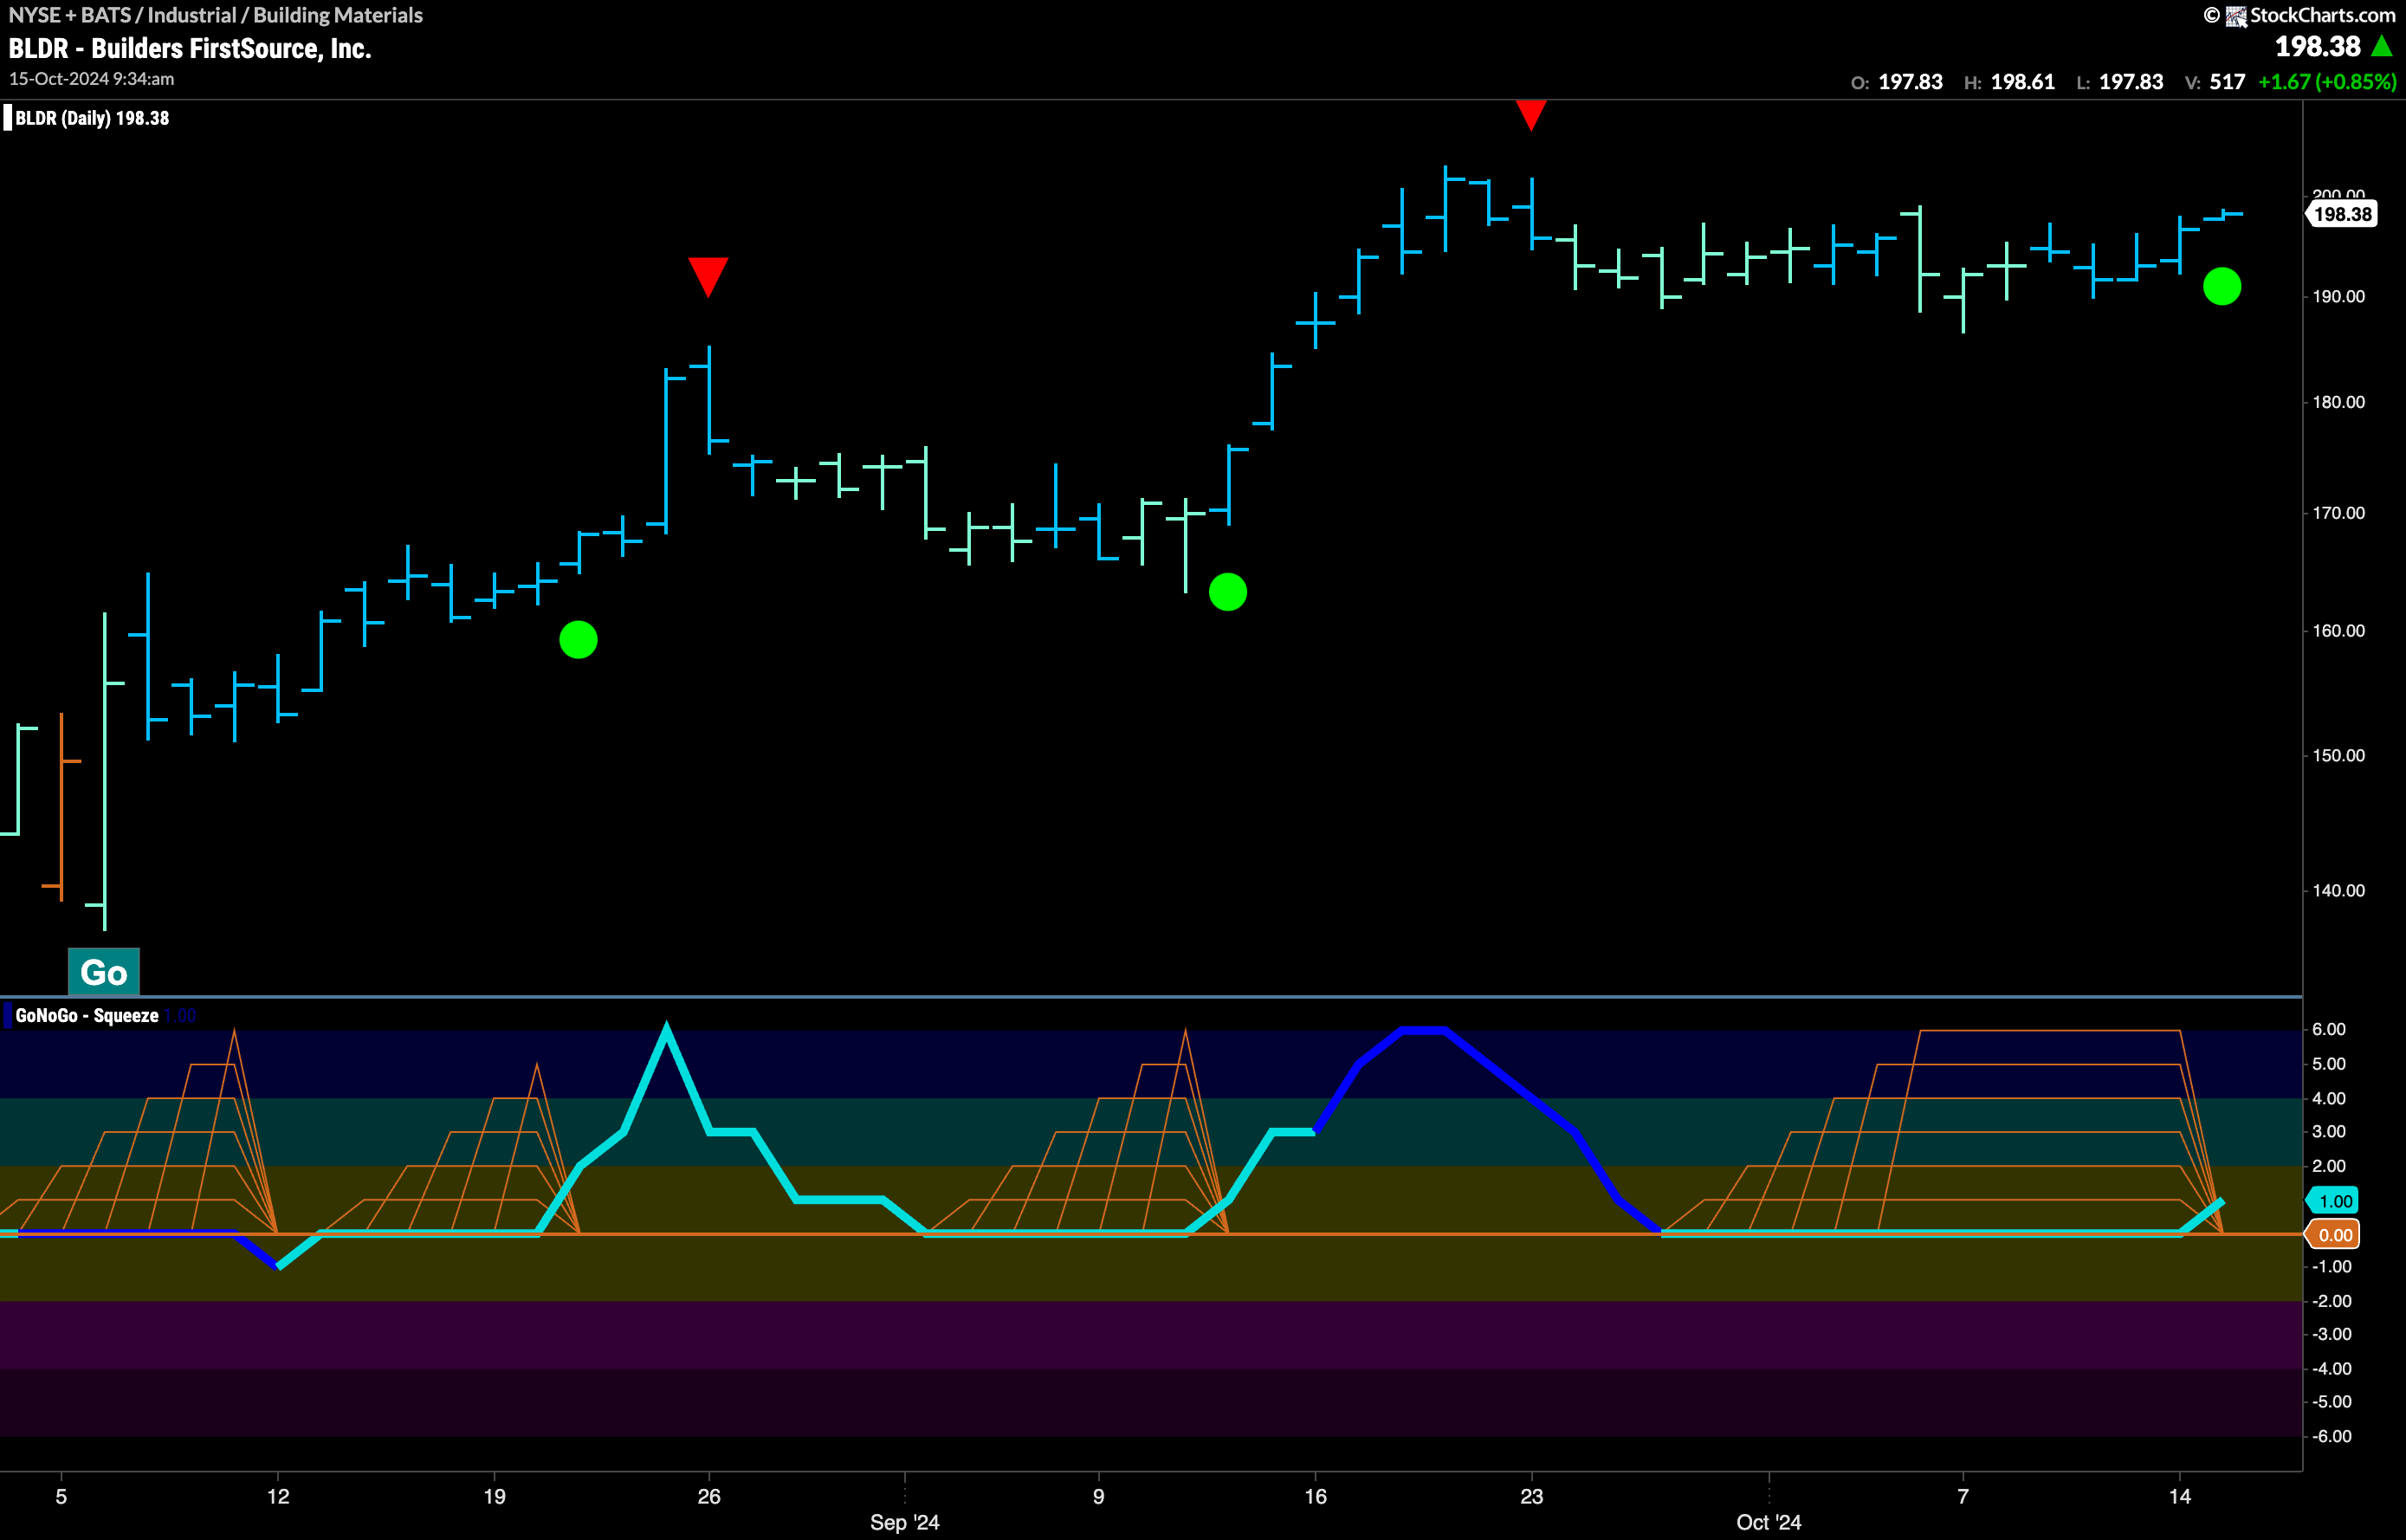Click the +1.67 (+0.85%) change value
Image resolution: width=2406 pixels, height=1540 pixels.
click(x=2328, y=82)
